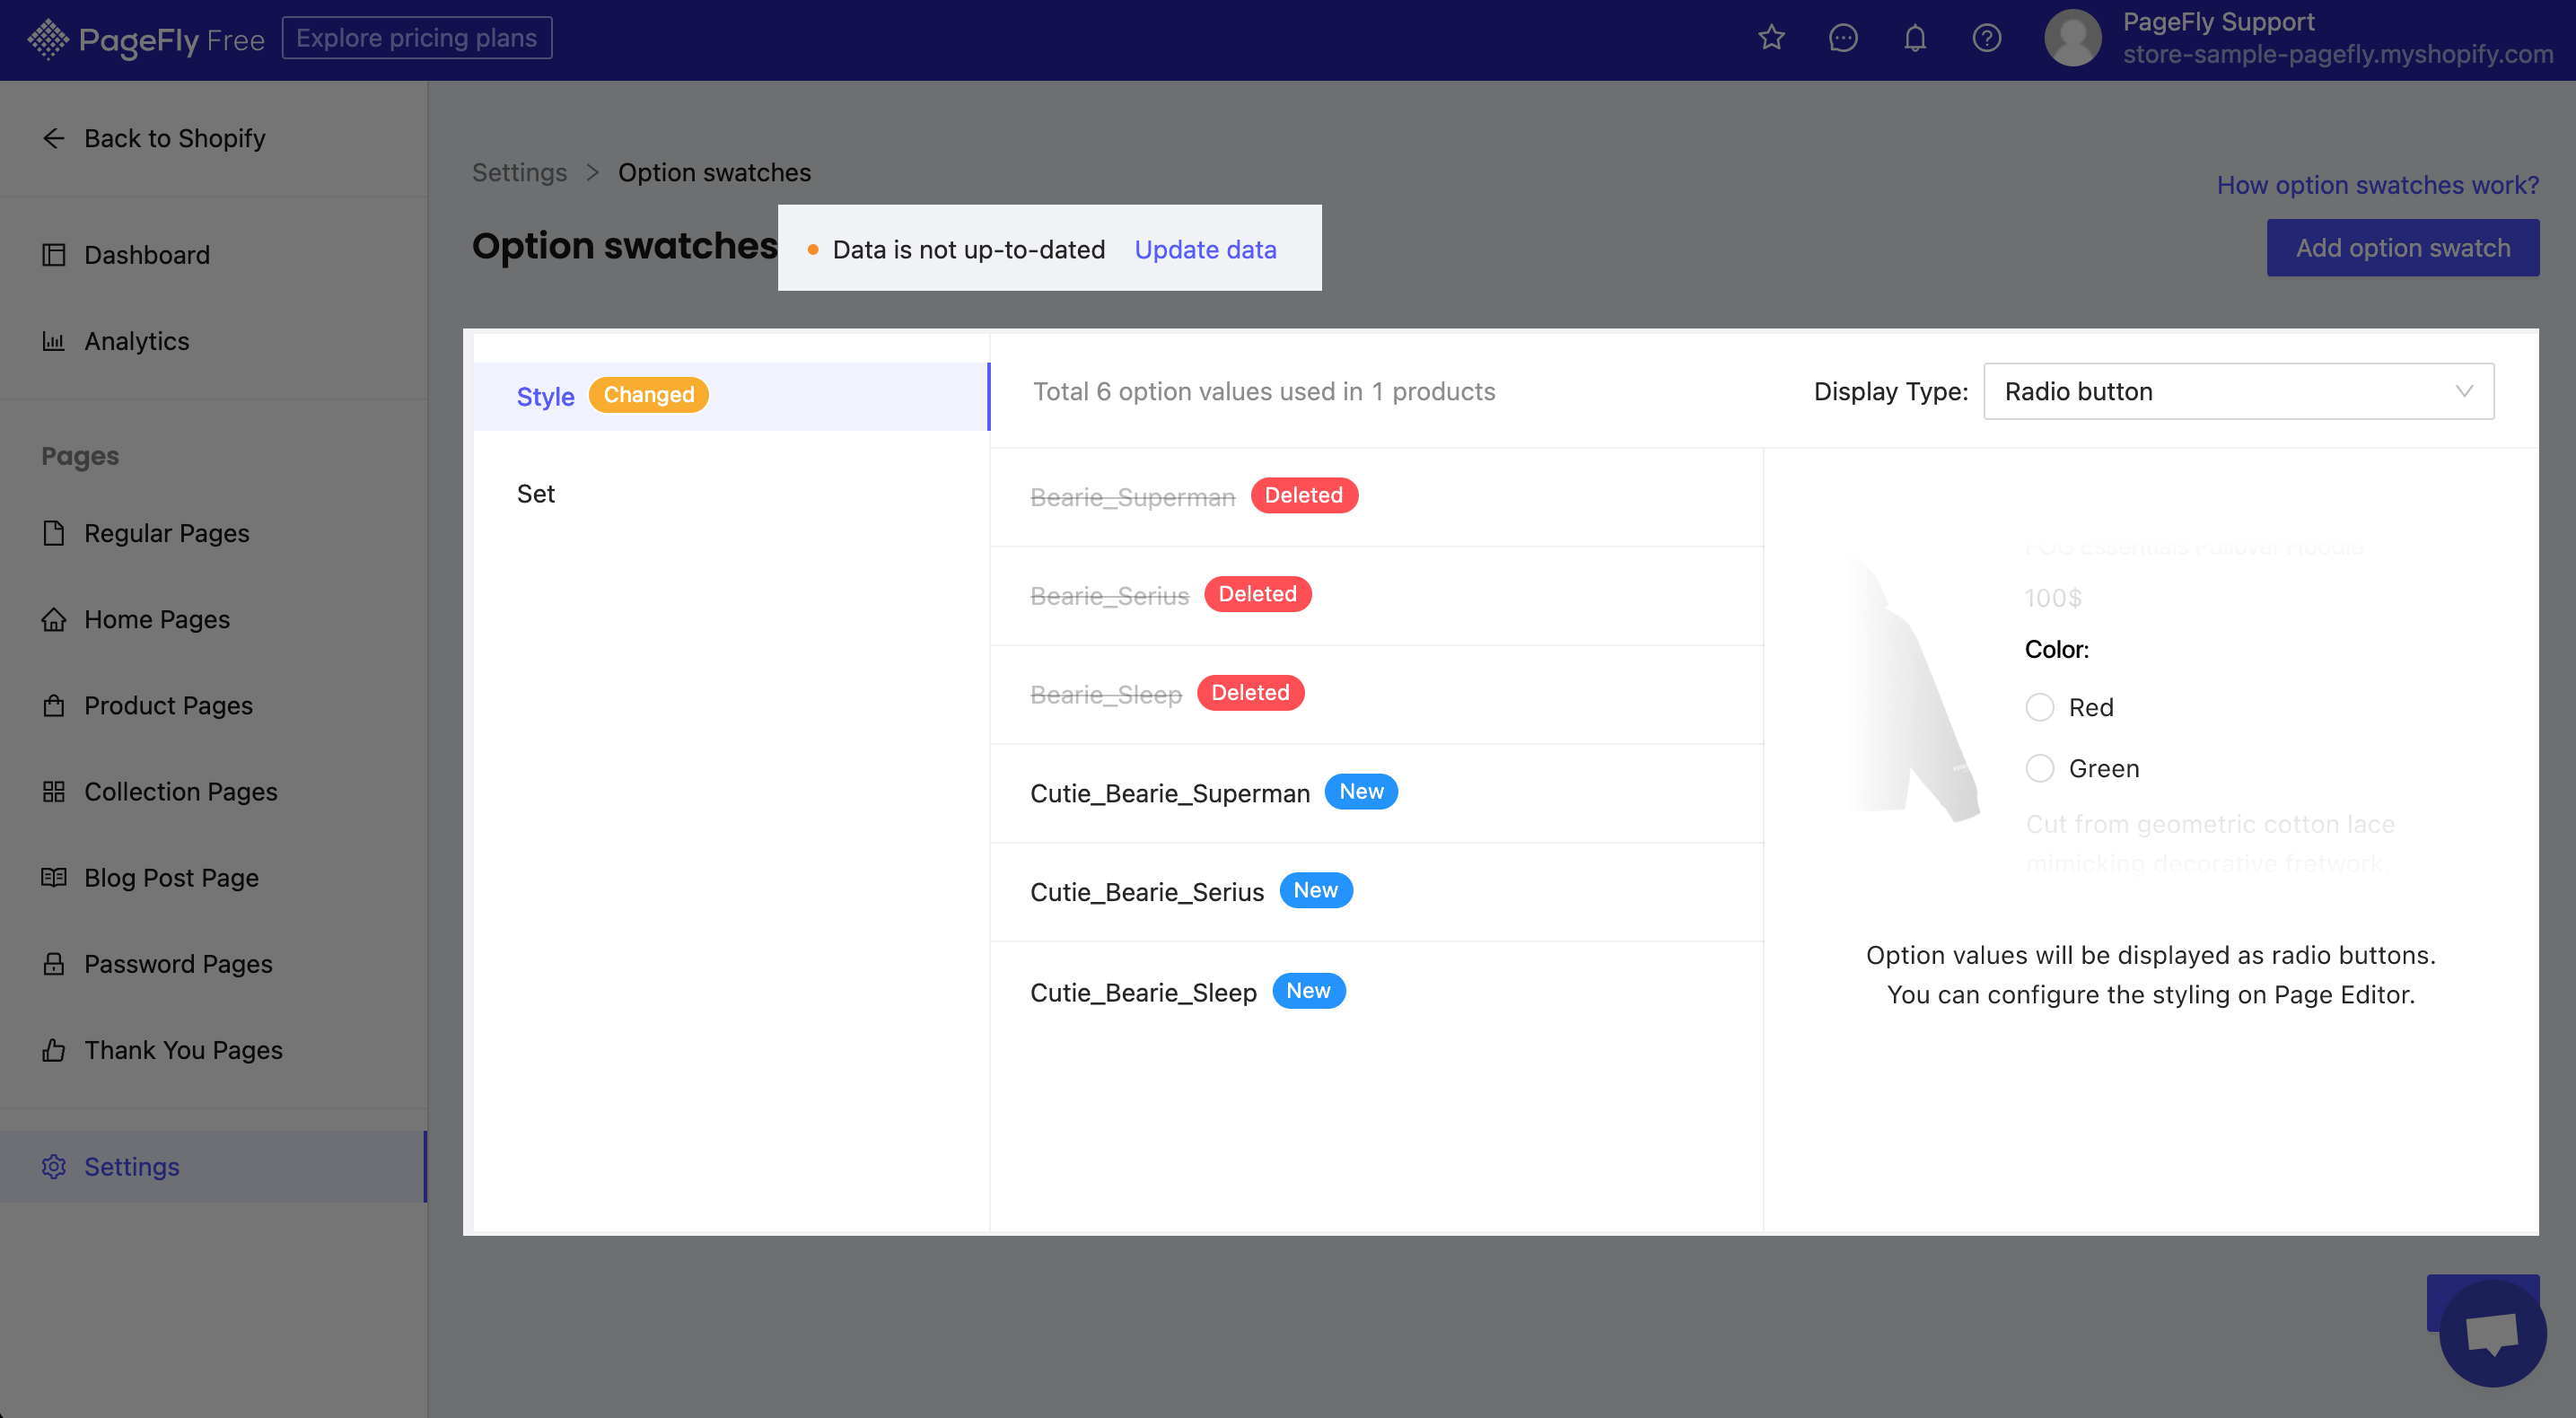2576x1418 pixels.
Task: Click the Home Pages house icon
Action: coord(54,619)
